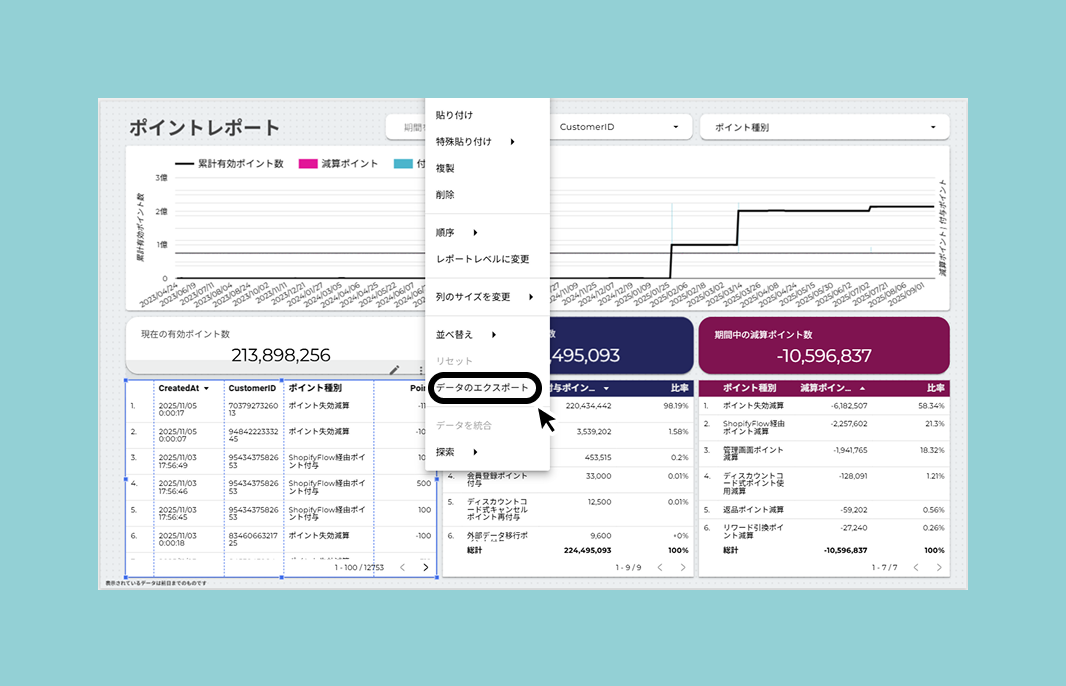Click the date cell 2025/11/05 0:00:17
1066x686 pixels.
click(x=177, y=409)
